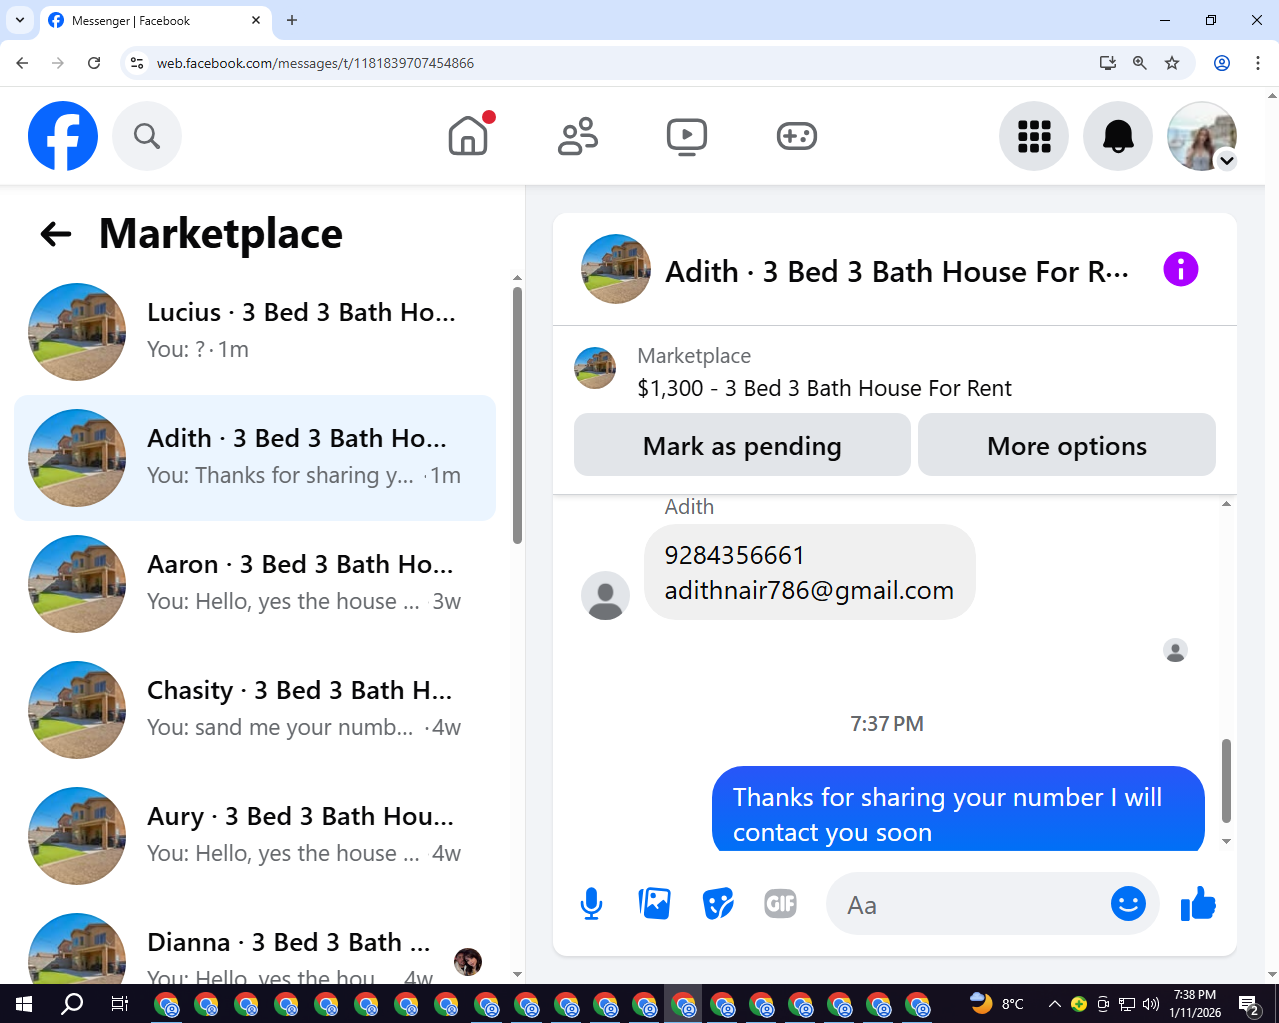Open Chasity conversation
The width and height of the screenshot is (1279, 1023).
255,710
